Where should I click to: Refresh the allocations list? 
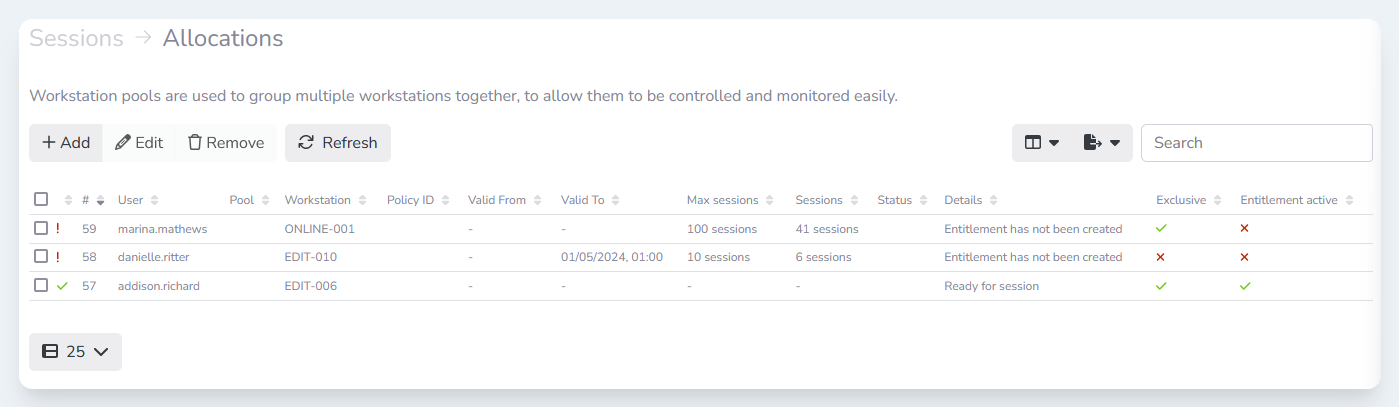tap(338, 143)
